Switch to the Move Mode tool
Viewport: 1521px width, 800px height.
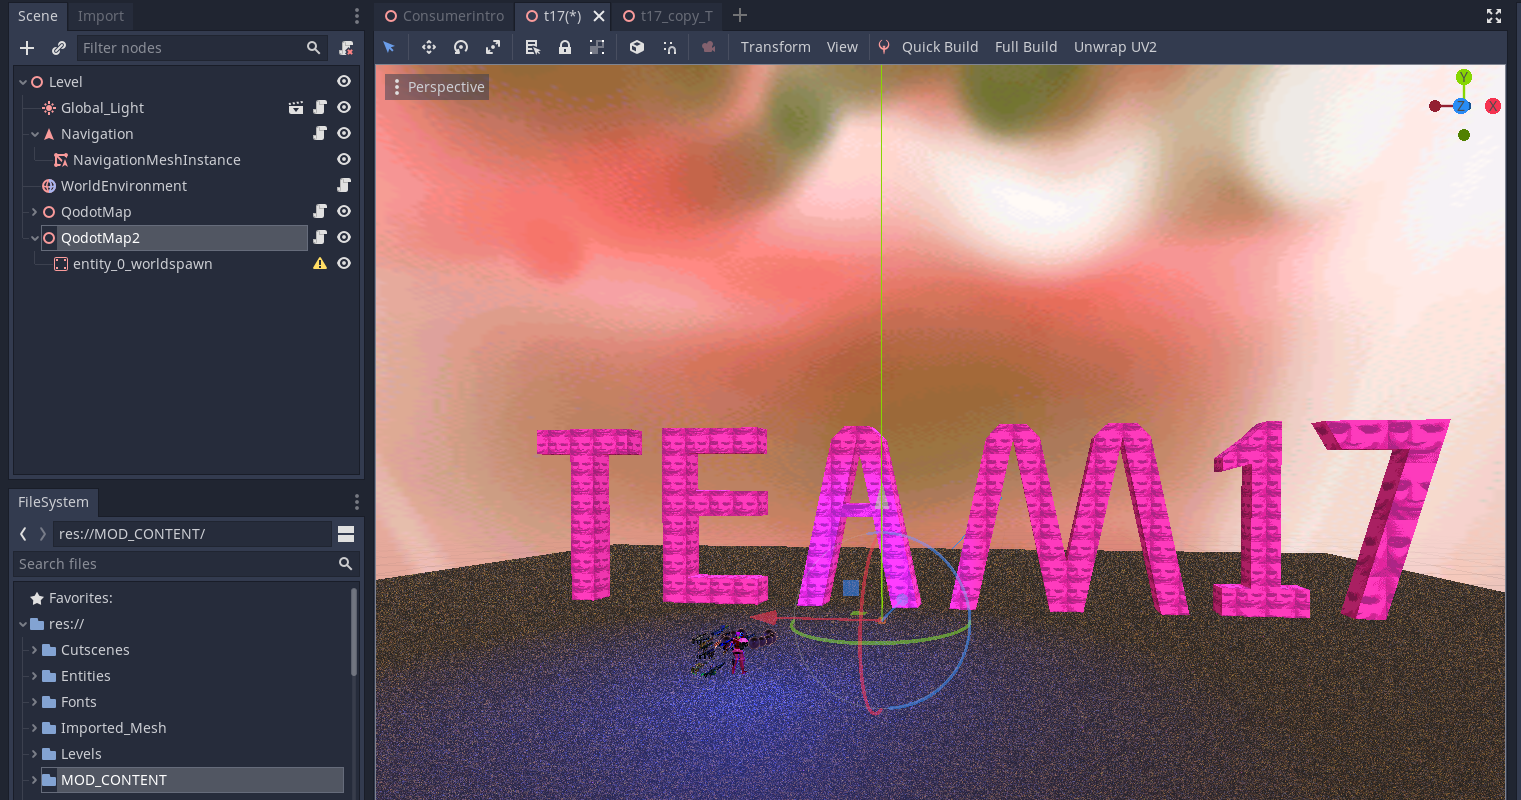[429, 47]
